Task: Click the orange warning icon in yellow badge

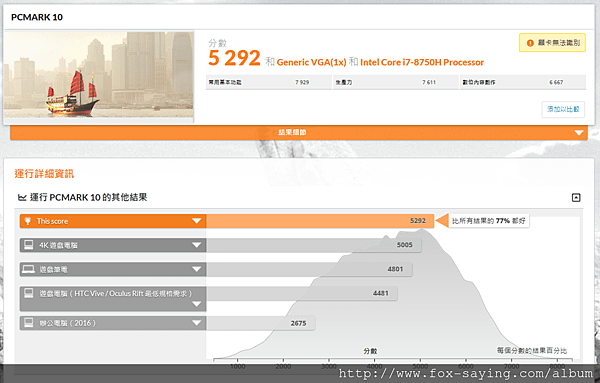Action: click(x=530, y=43)
